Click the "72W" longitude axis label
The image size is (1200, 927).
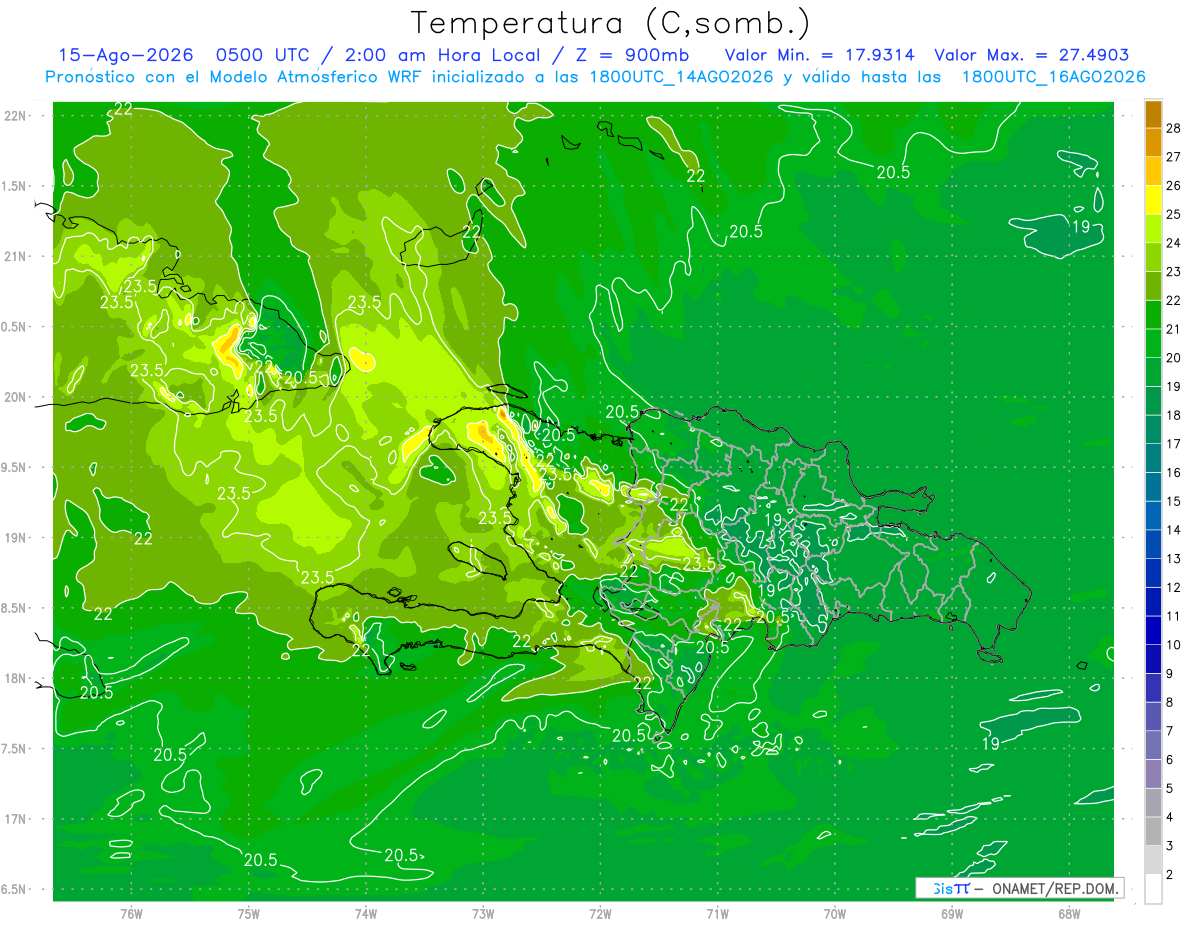click(600, 913)
